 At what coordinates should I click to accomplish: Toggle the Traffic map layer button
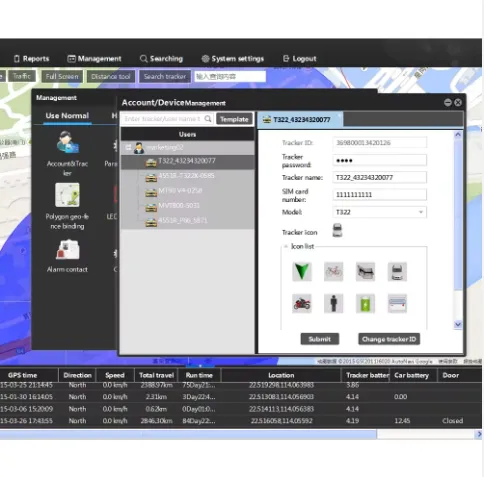pos(22,76)
